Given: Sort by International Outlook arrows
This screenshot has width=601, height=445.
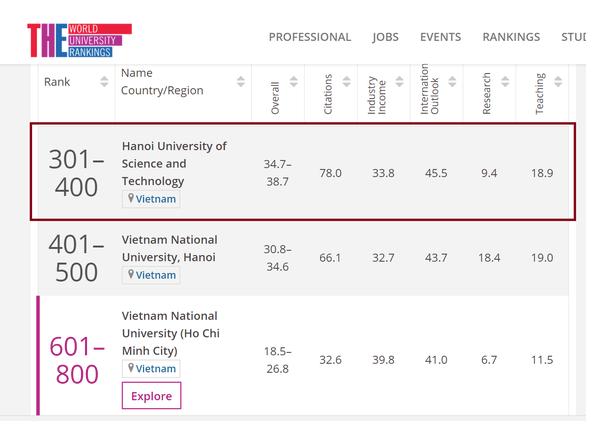Looking at the screenshot, I should click(x=451, y=82).
